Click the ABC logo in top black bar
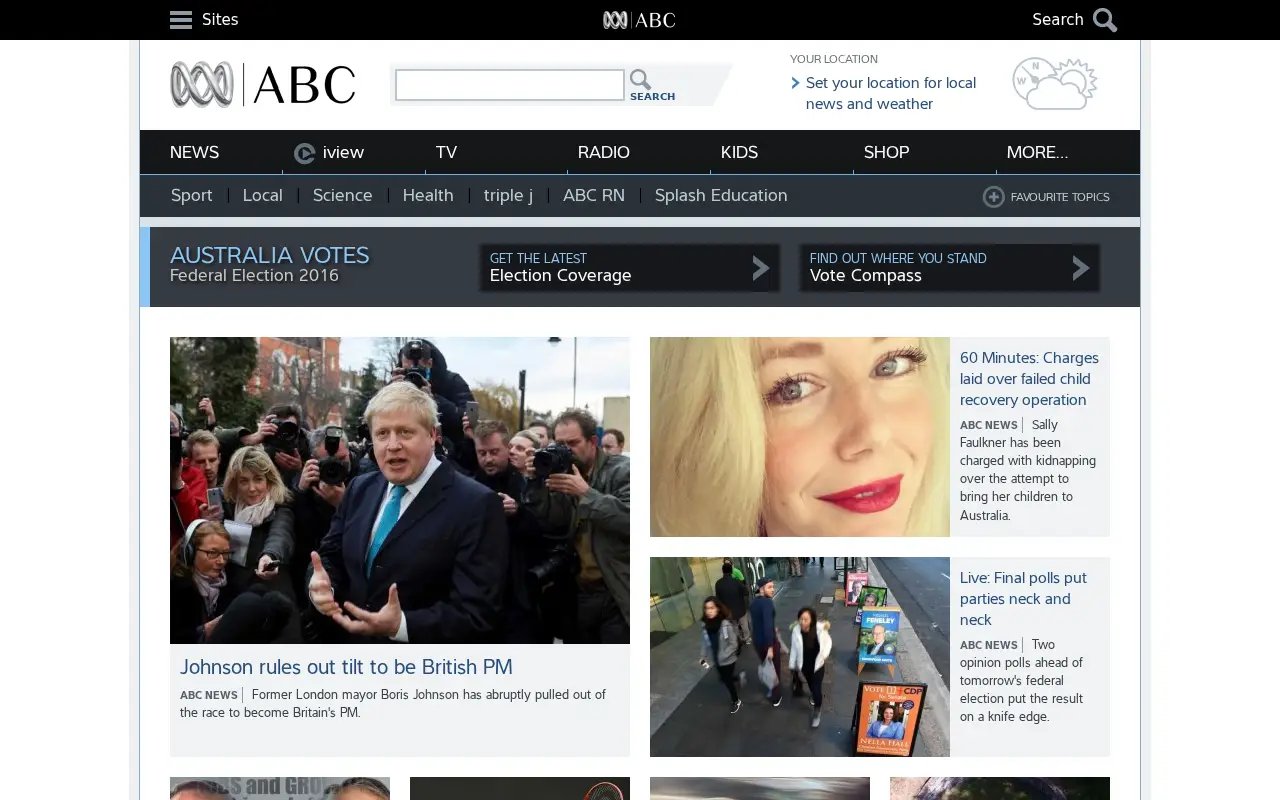Viewport: 1280px width, 800px height. (x=639, y=20)
